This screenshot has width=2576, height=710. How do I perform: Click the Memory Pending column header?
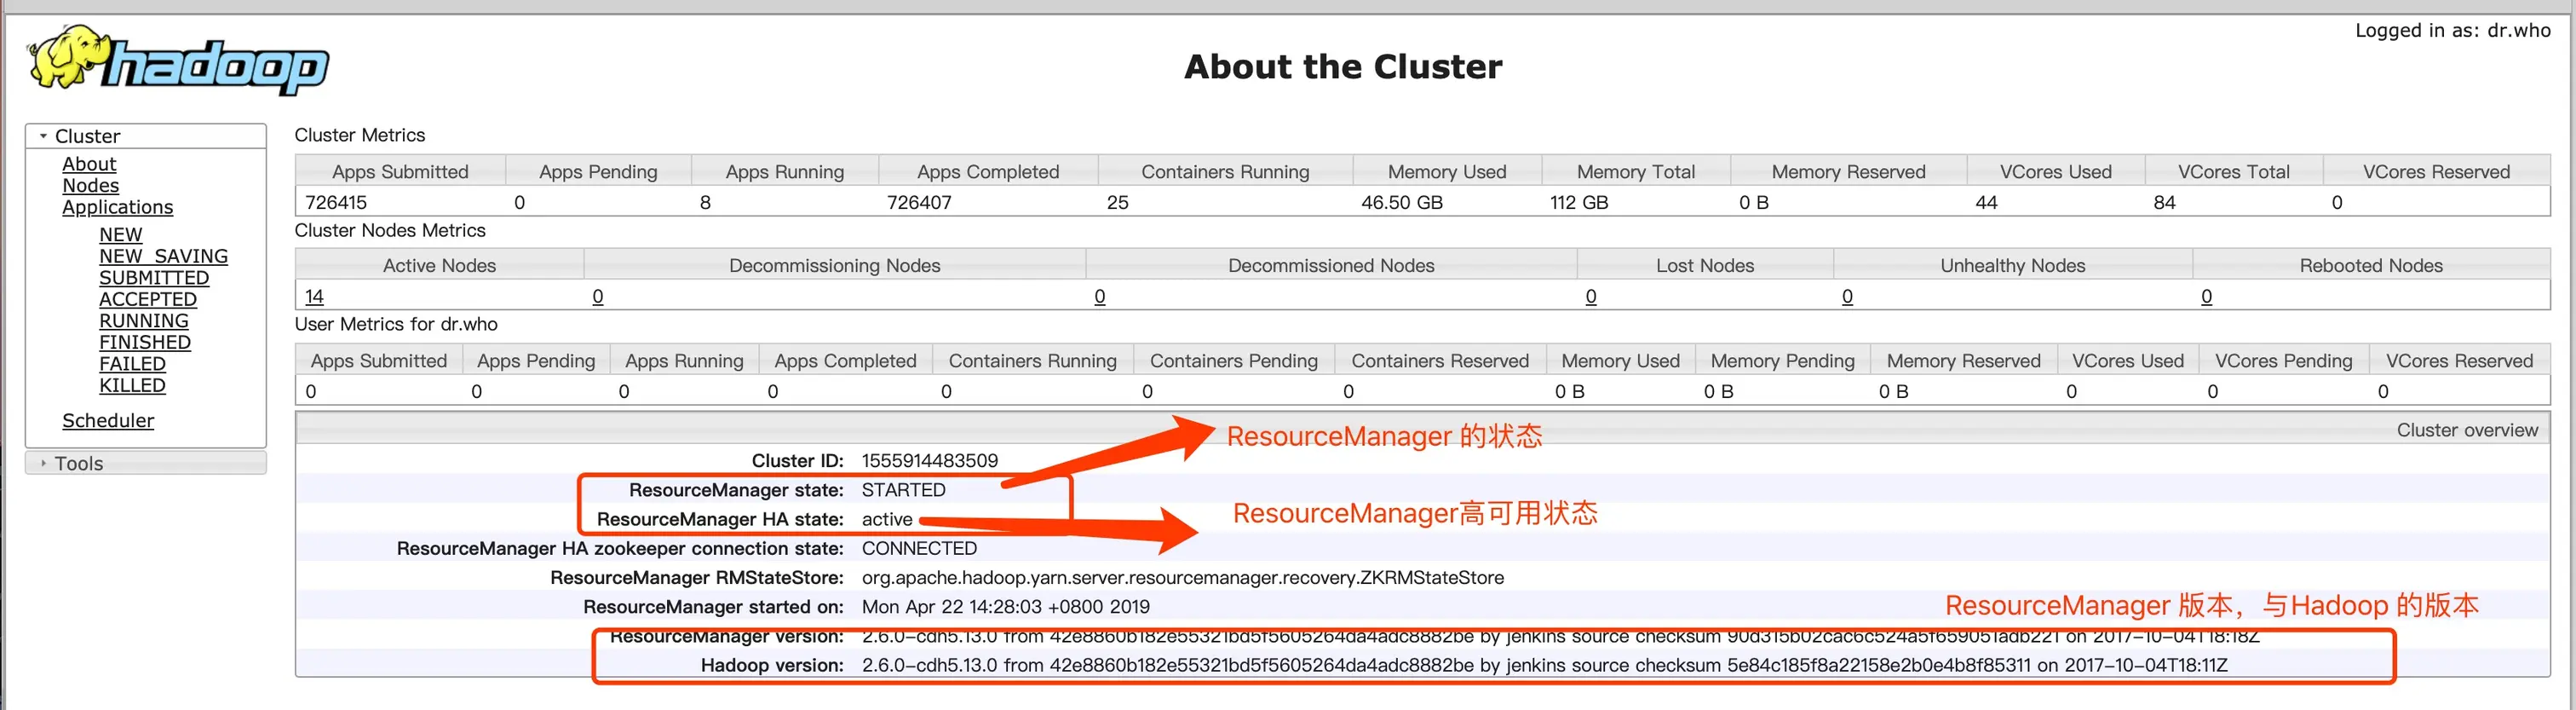1782,361
